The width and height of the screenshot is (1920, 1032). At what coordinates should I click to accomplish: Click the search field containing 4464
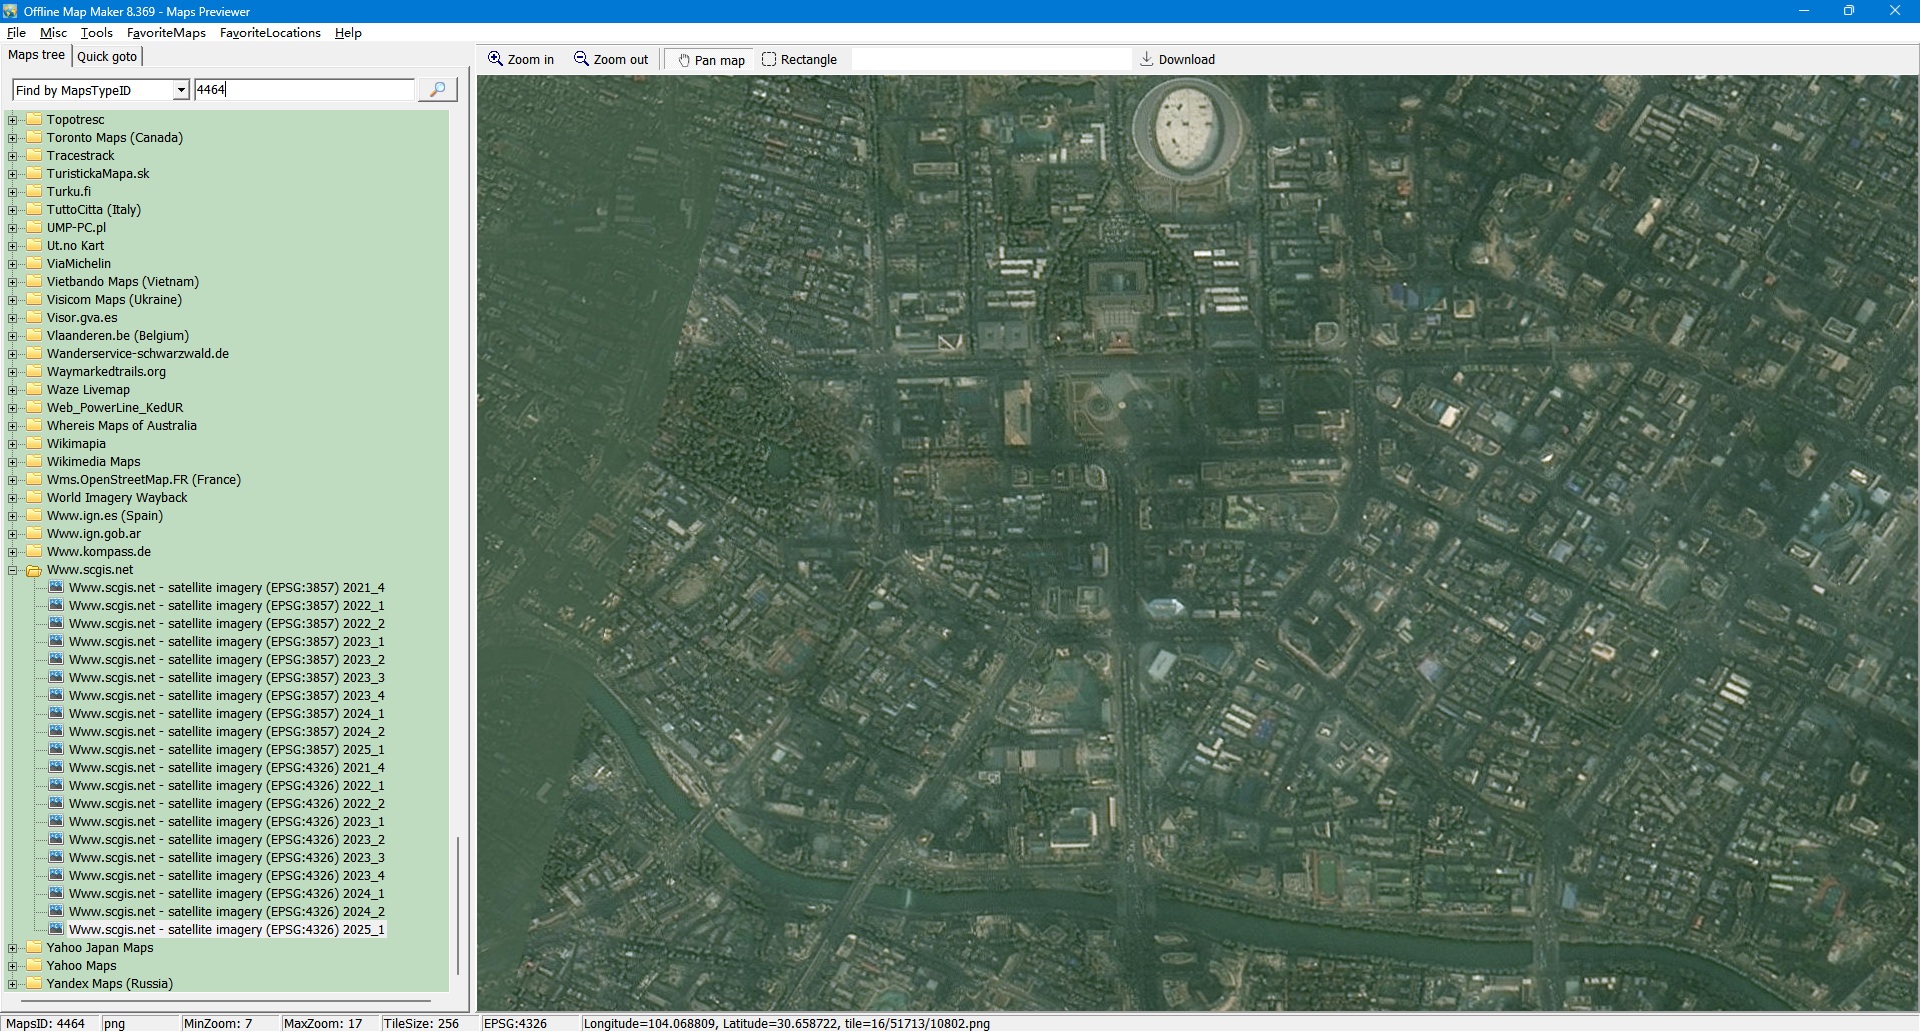(x=304, y=90)
